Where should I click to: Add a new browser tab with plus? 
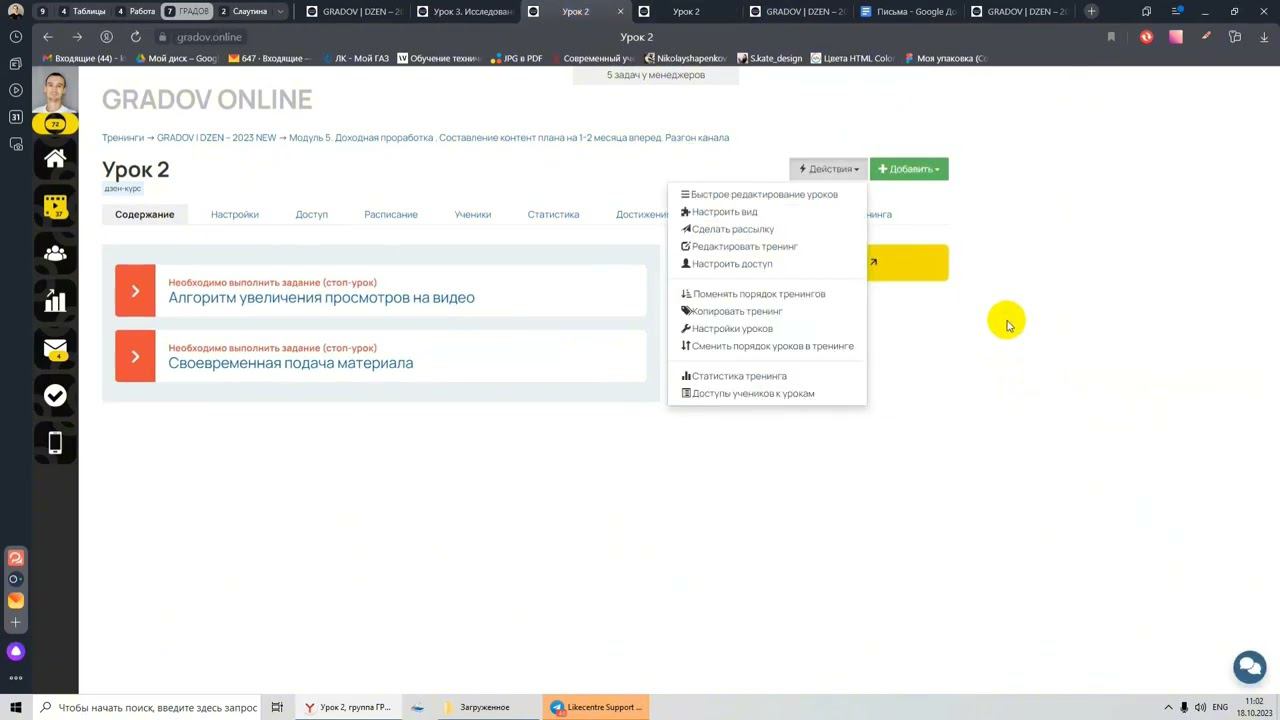1091,11
